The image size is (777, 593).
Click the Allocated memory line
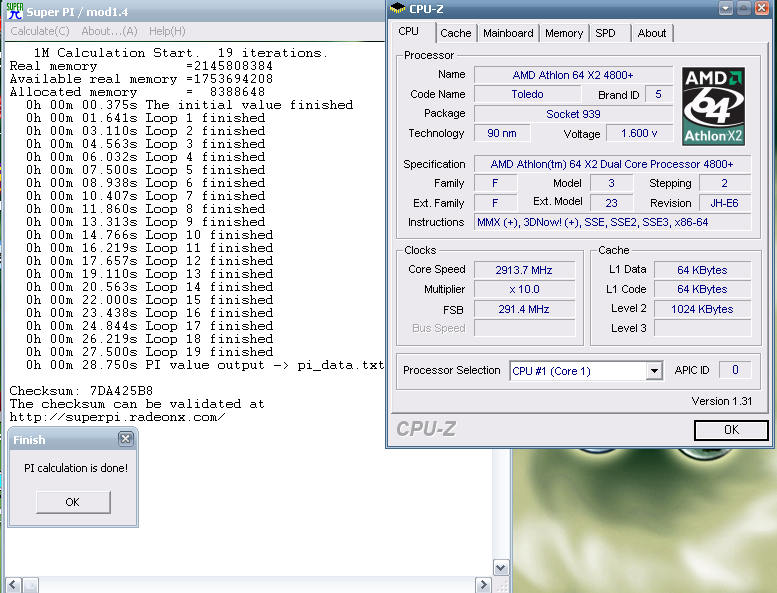point(137,92)
